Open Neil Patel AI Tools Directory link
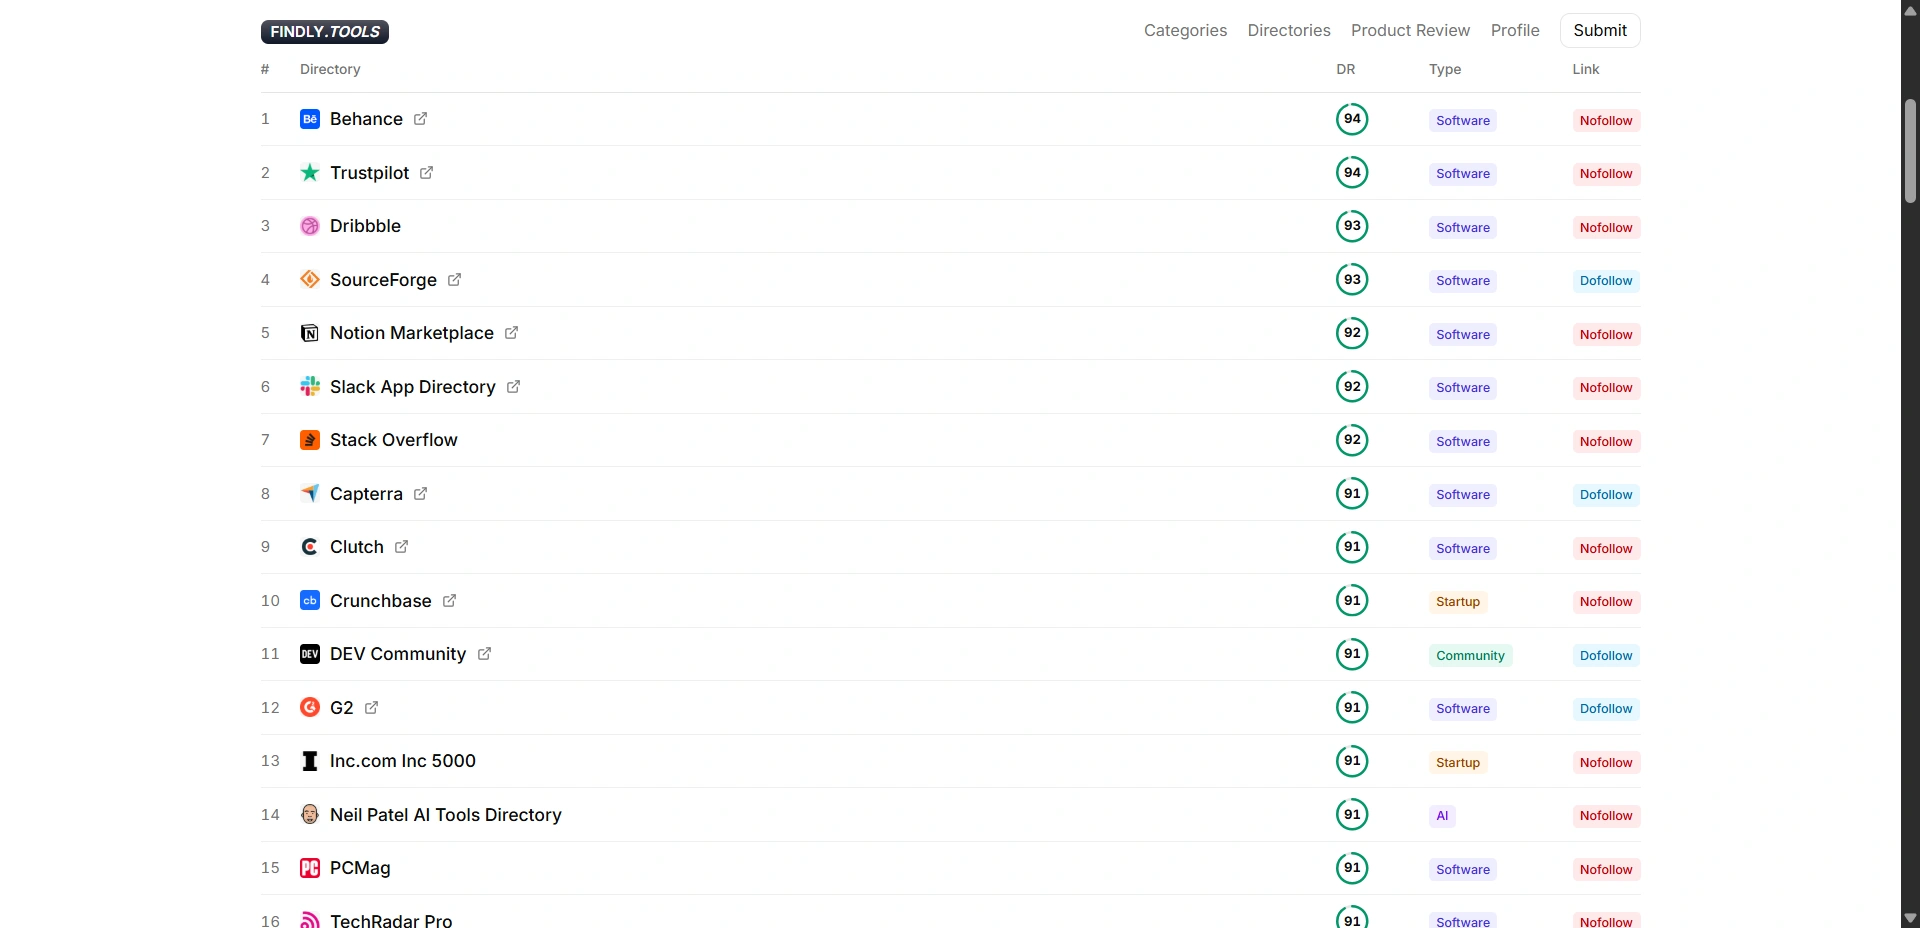Viewport: 1920px width, 928px height. [446, 815]
